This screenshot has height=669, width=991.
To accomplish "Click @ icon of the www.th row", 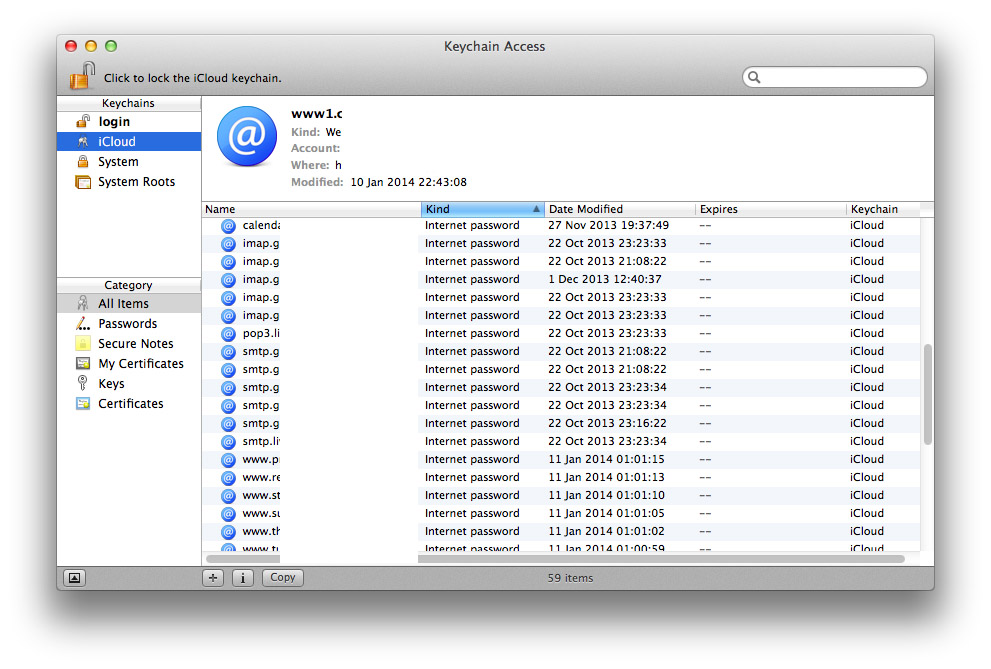I will (228, 531).
